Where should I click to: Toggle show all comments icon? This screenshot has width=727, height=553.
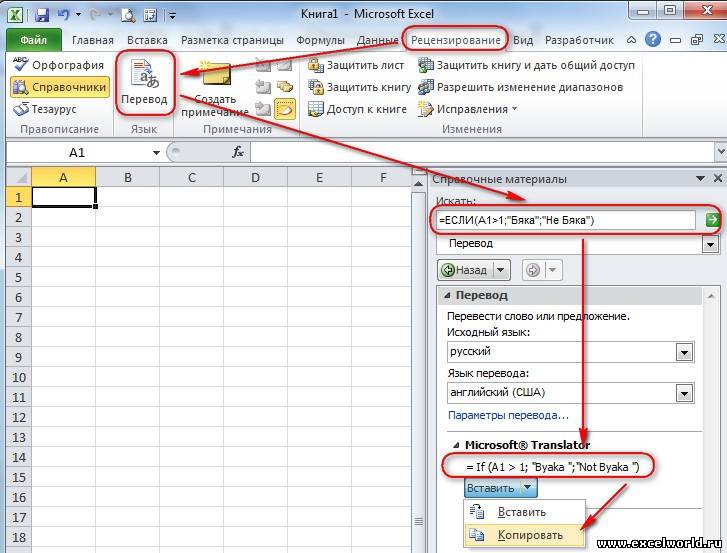click(x=285, y=87)
